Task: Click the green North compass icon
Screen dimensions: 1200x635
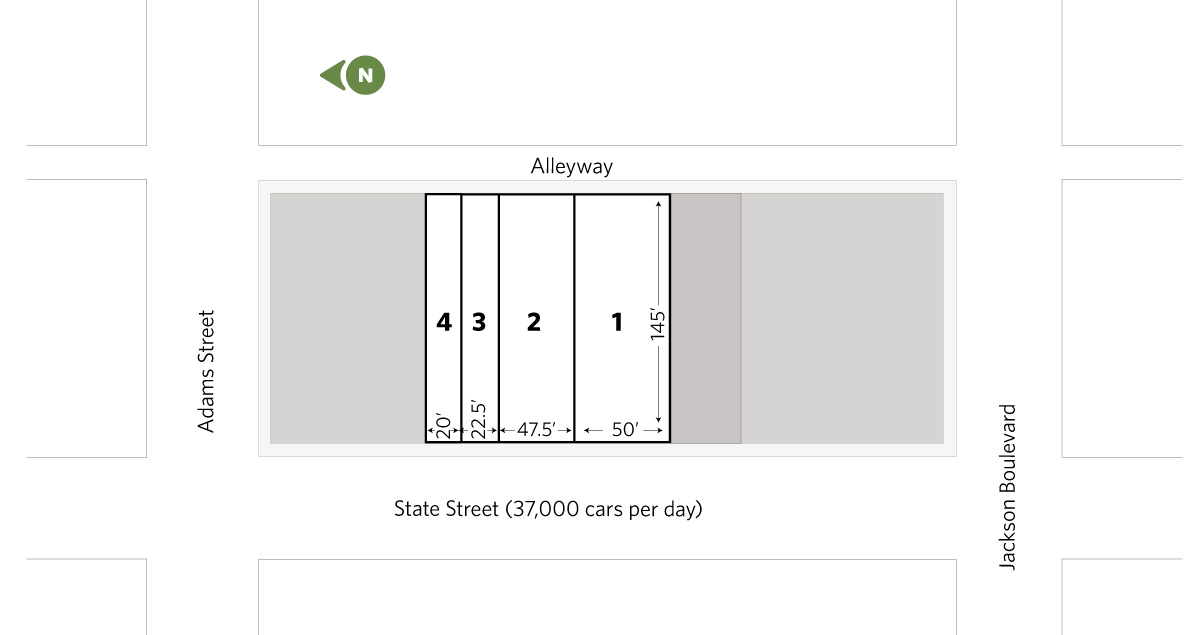Action: (x=365, y=75)
